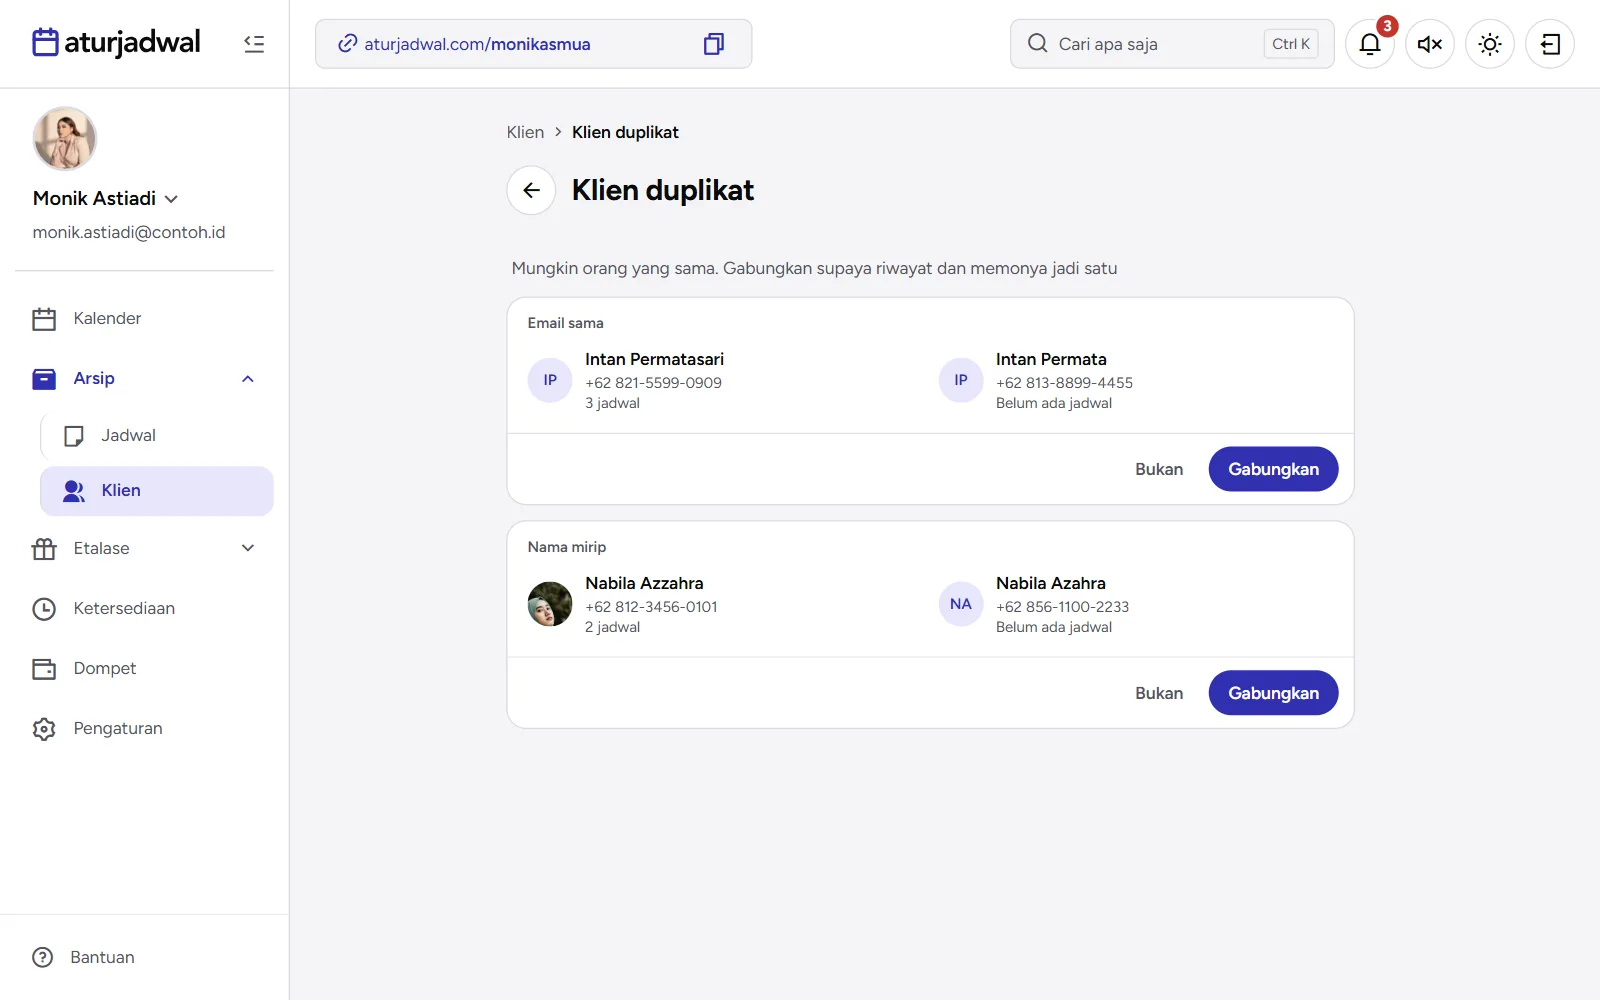Click Intan Permata's IP avatar
Screen dimensions: 1600x1000
tap(961, 380)
